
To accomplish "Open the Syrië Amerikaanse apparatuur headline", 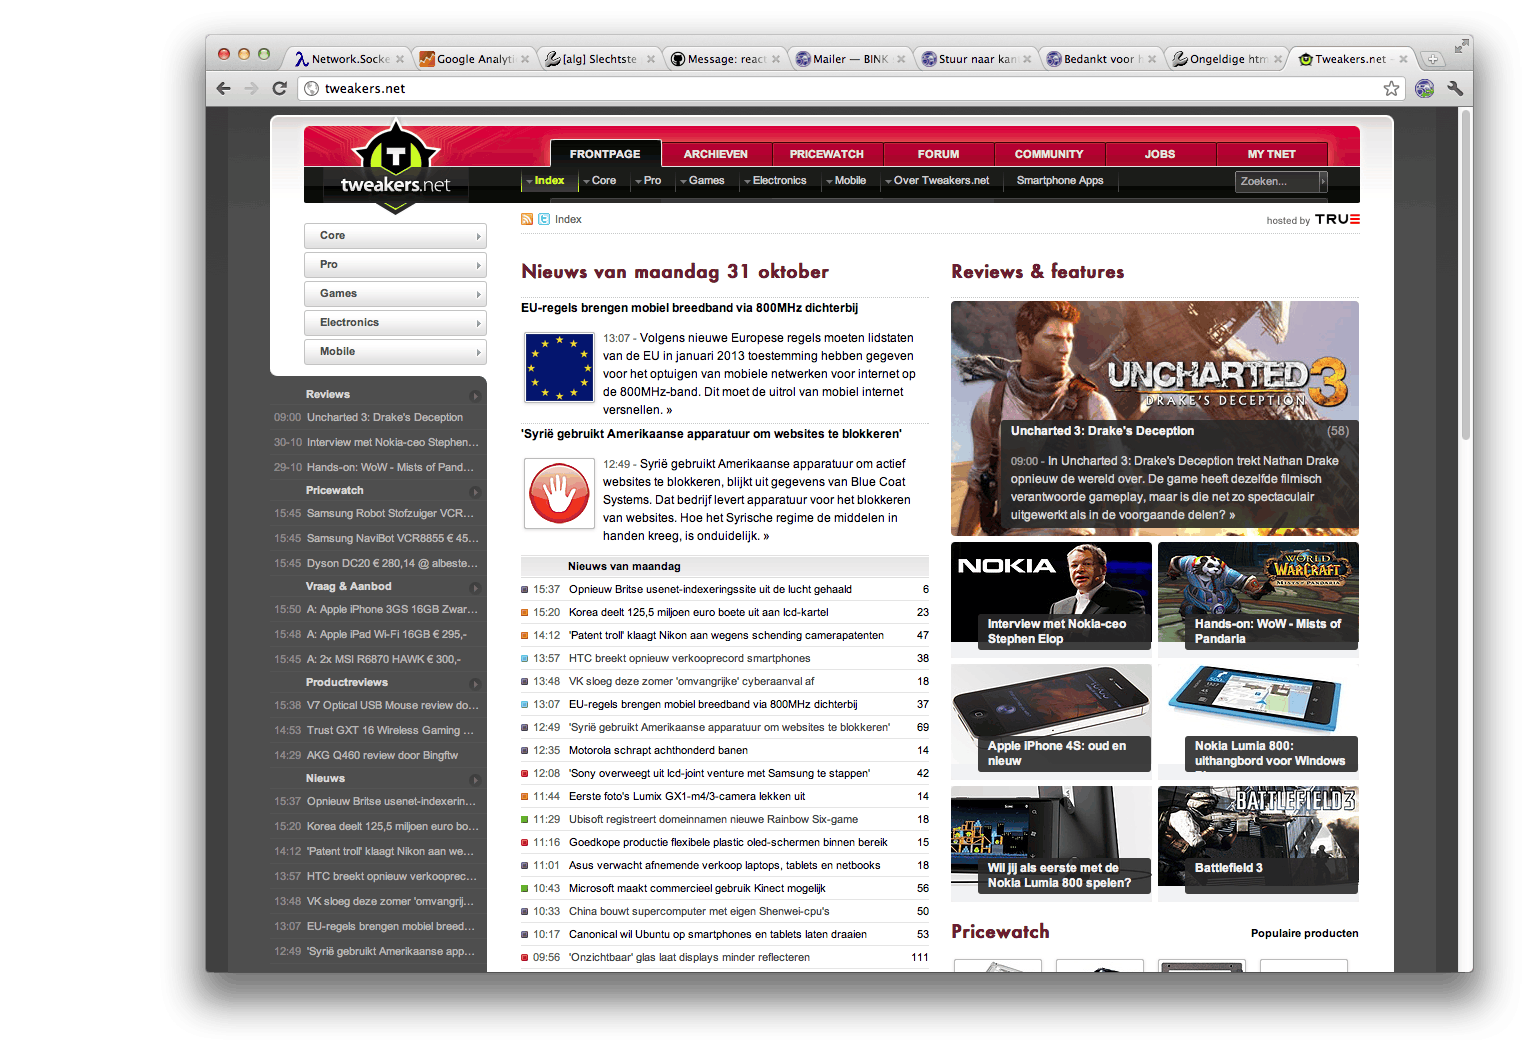I will (x=711, y=434).
